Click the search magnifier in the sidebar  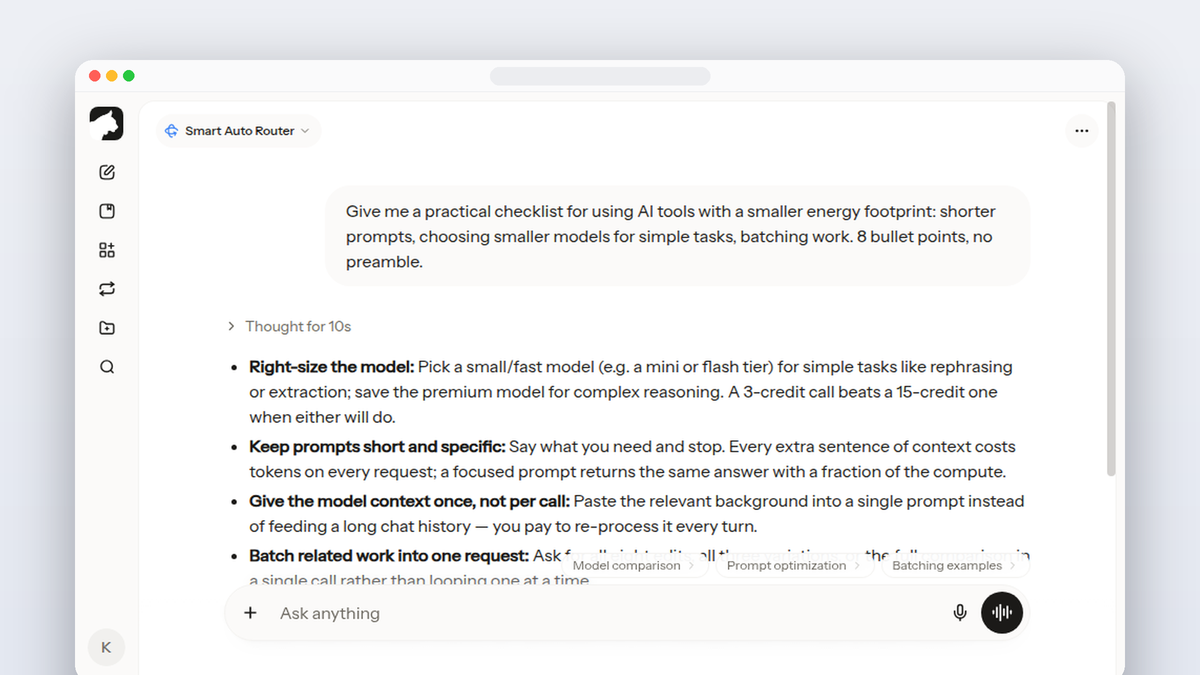tap(107, 367)
